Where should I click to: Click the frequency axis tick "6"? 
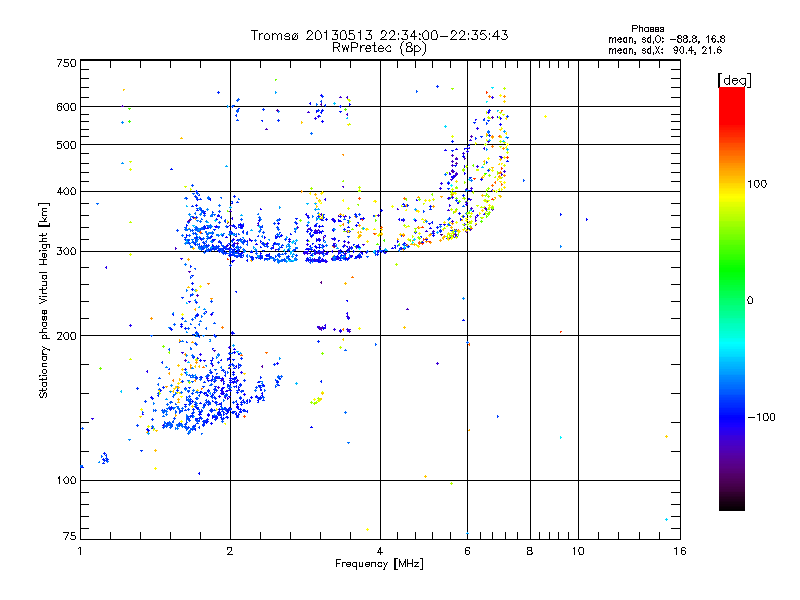467,551
